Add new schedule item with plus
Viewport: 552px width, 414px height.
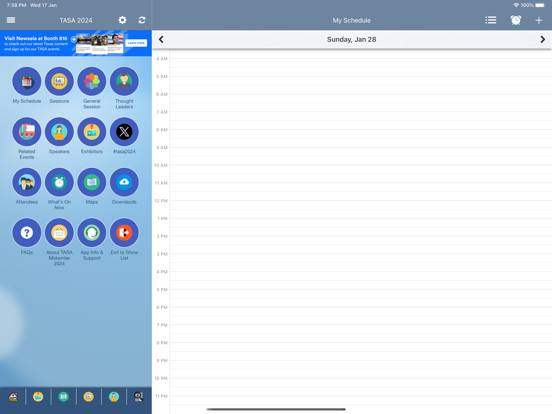tap(539, 20)
